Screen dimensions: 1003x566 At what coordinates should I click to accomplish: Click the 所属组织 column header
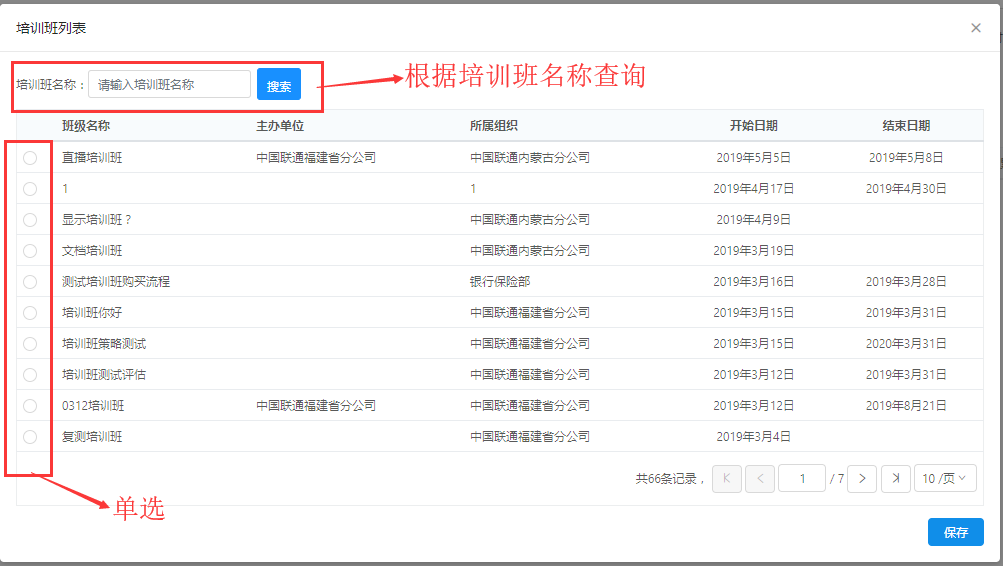pos(494,126)
